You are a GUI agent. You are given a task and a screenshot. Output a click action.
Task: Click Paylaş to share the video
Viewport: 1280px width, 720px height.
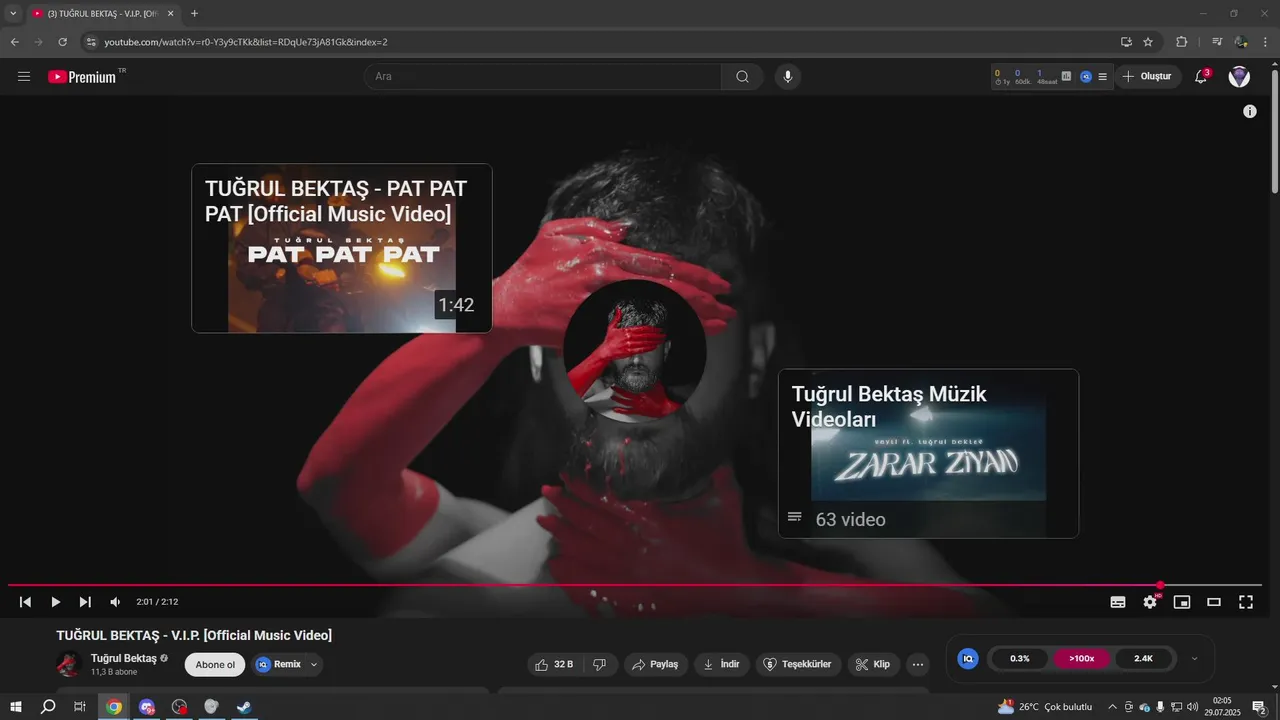click(x=656, y=664)
